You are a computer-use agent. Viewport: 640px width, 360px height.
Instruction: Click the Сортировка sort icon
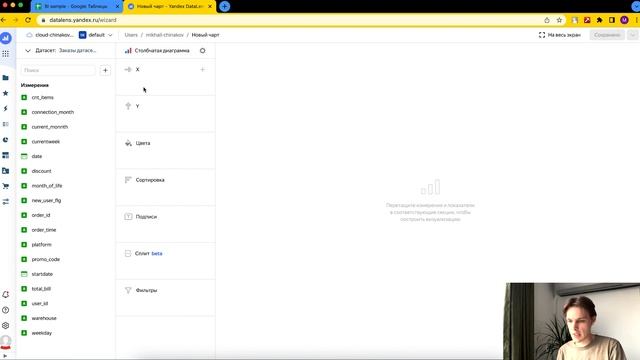(128, 180)
